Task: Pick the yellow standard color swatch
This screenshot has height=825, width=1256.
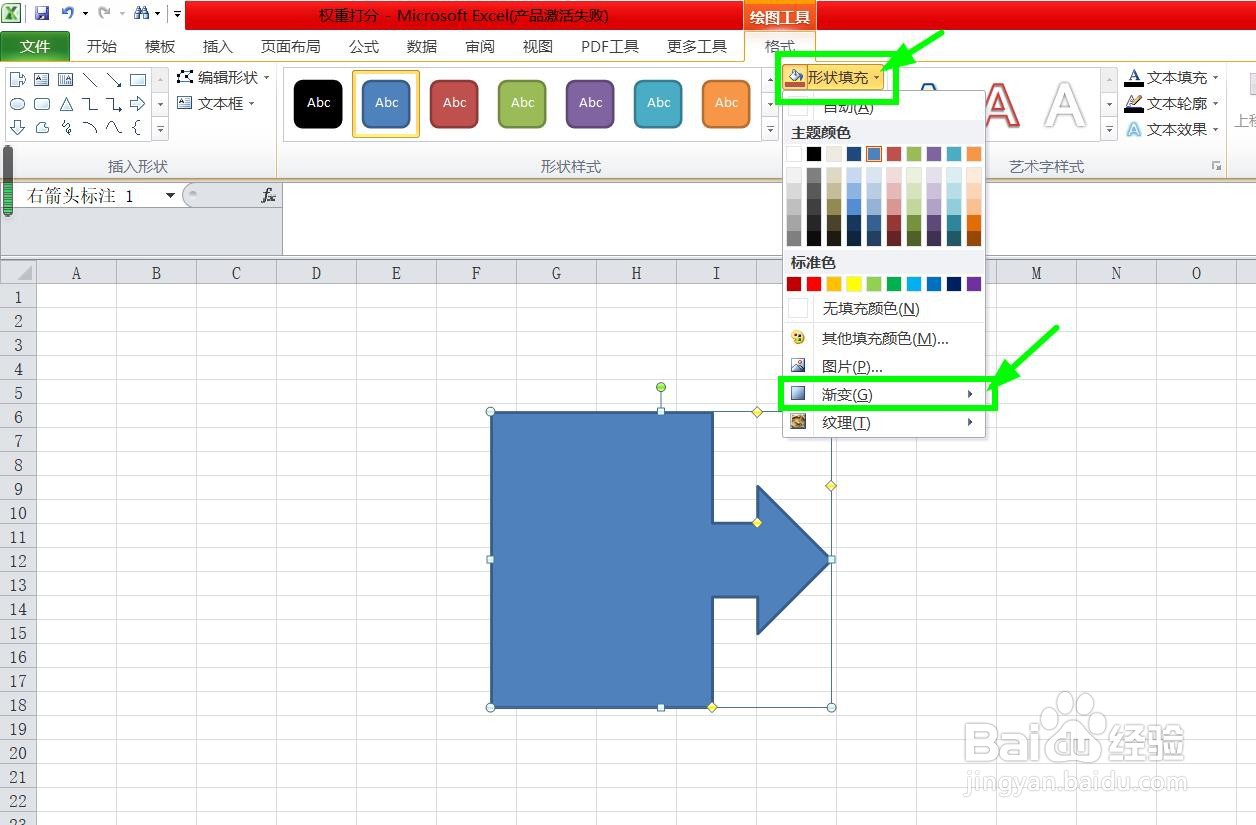Action: point(854,284)
